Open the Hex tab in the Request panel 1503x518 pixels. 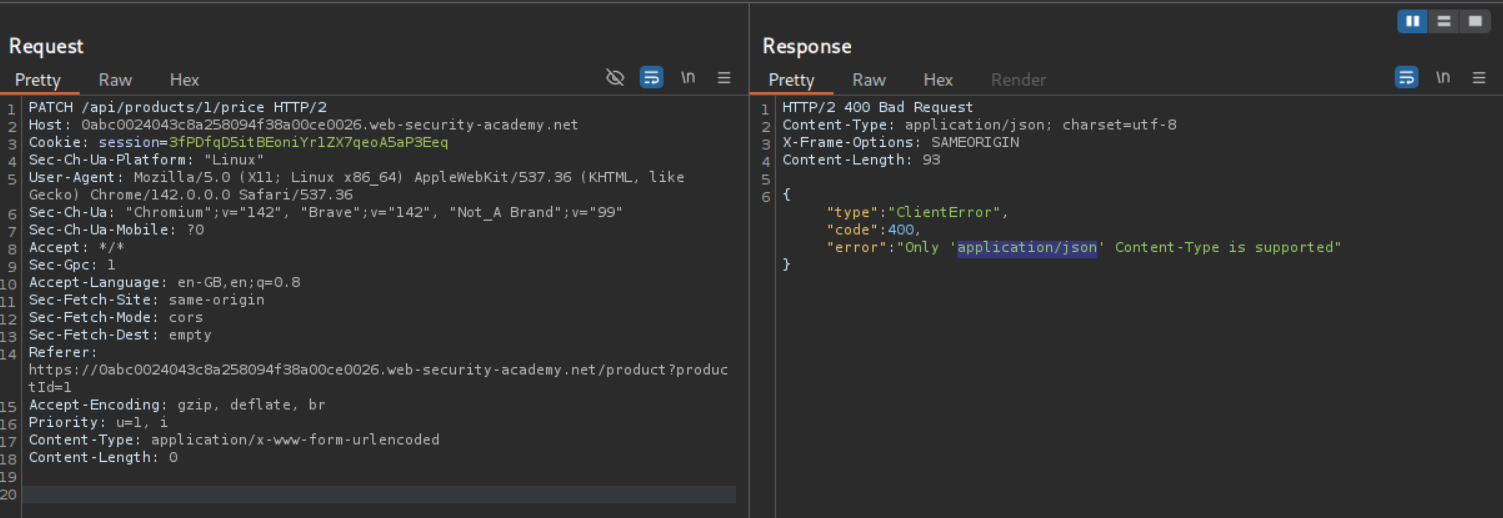[x=184, y=80]
